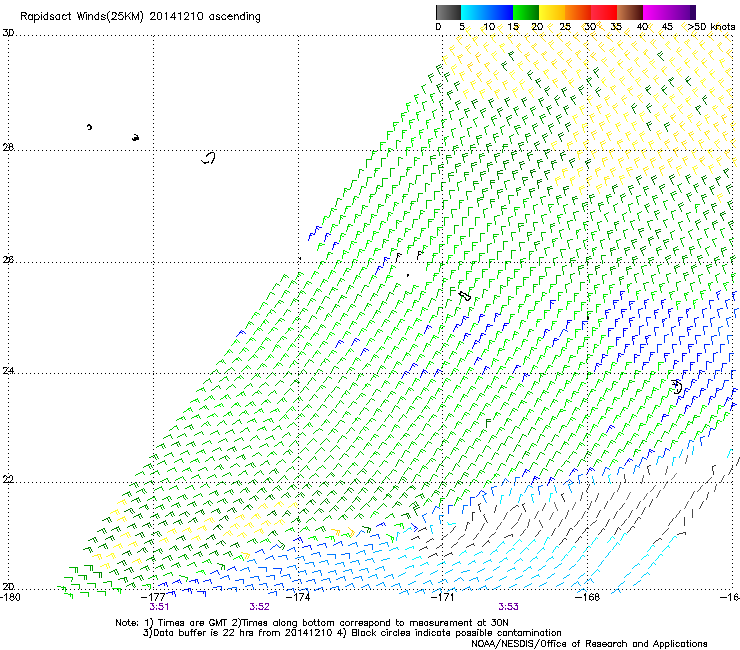Click the title 'Rapidscat Winds(25KM) 20141210 ascending'
The height and width of the screenshot is (650, 740).
click(140, 17)
